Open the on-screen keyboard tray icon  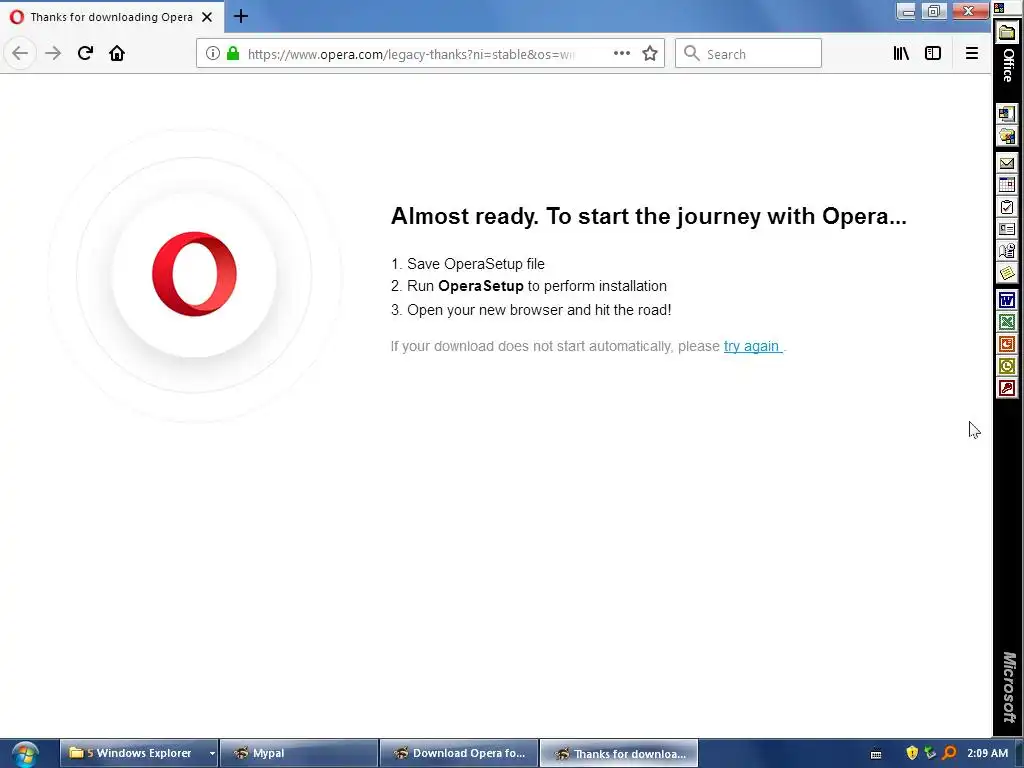point(876,754)
